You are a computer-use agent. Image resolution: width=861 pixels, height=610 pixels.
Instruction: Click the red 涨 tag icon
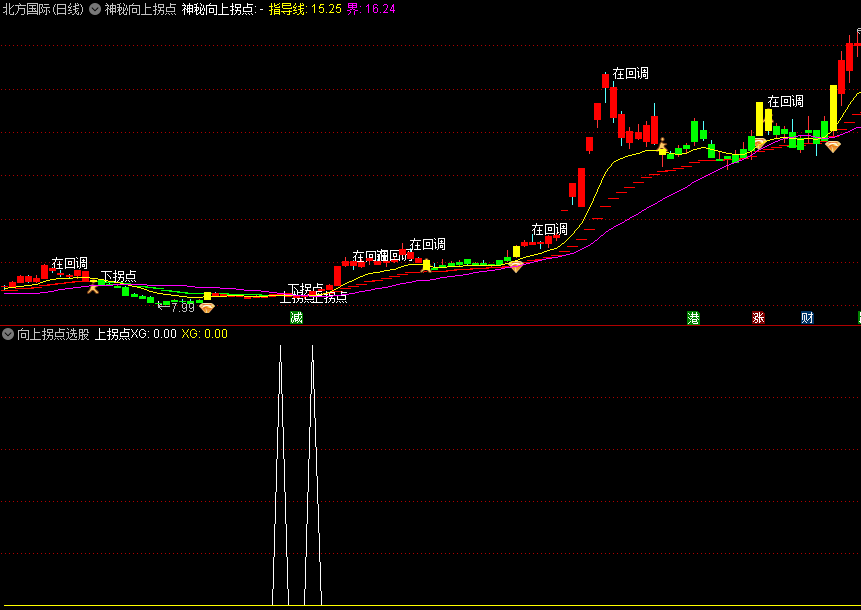(758, 317)
